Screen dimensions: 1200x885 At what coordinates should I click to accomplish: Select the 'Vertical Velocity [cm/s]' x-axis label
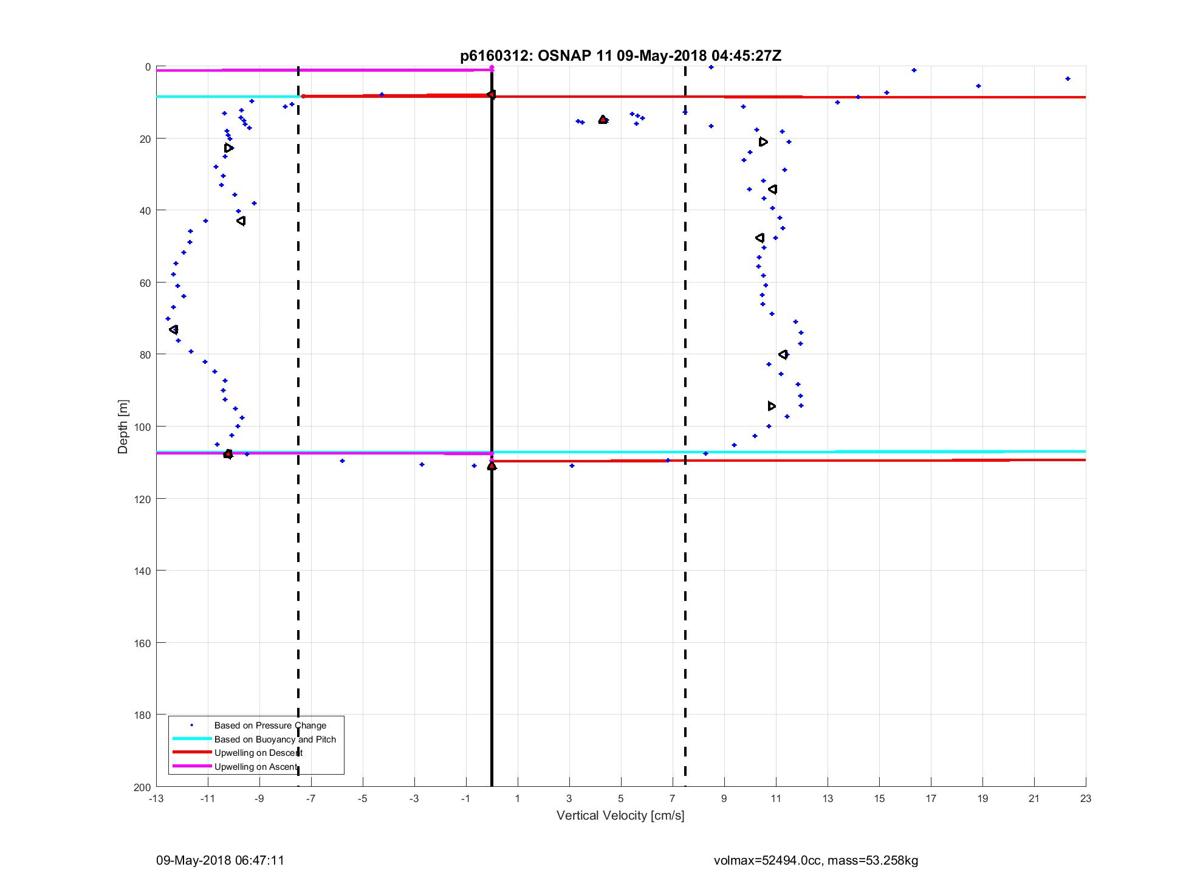[x=620, y=816]
